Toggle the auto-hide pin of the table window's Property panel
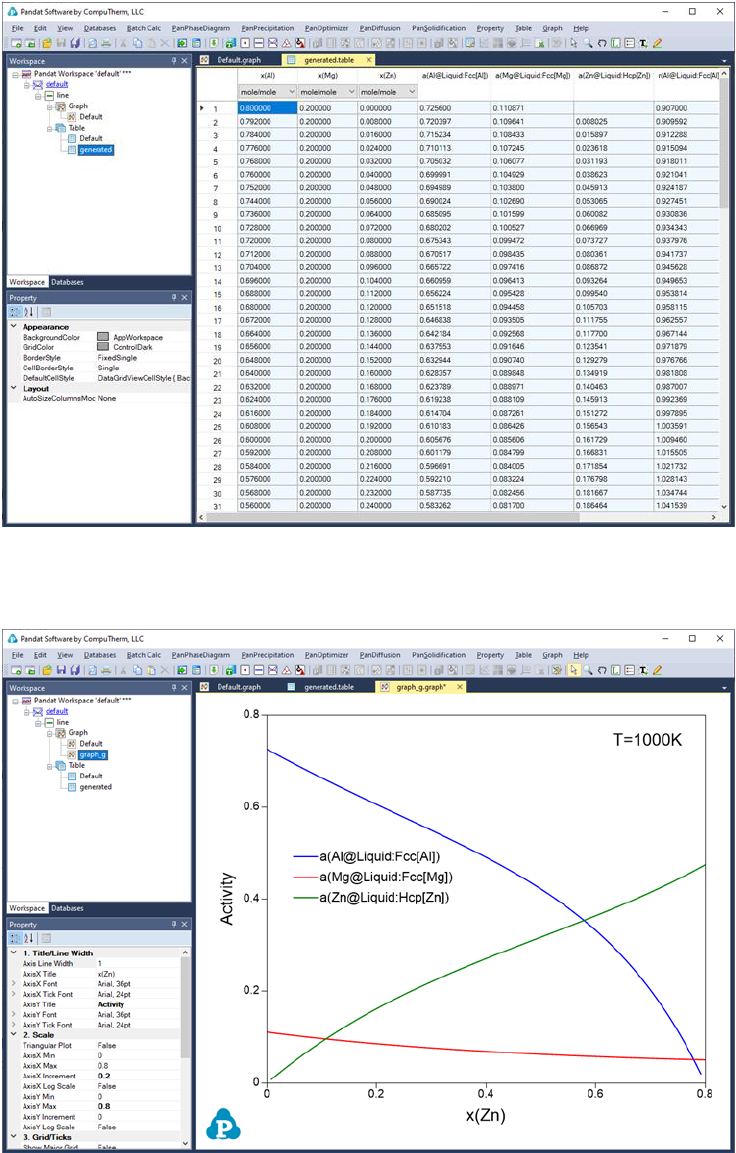736x1153 pixels. [x=174, y=298]
